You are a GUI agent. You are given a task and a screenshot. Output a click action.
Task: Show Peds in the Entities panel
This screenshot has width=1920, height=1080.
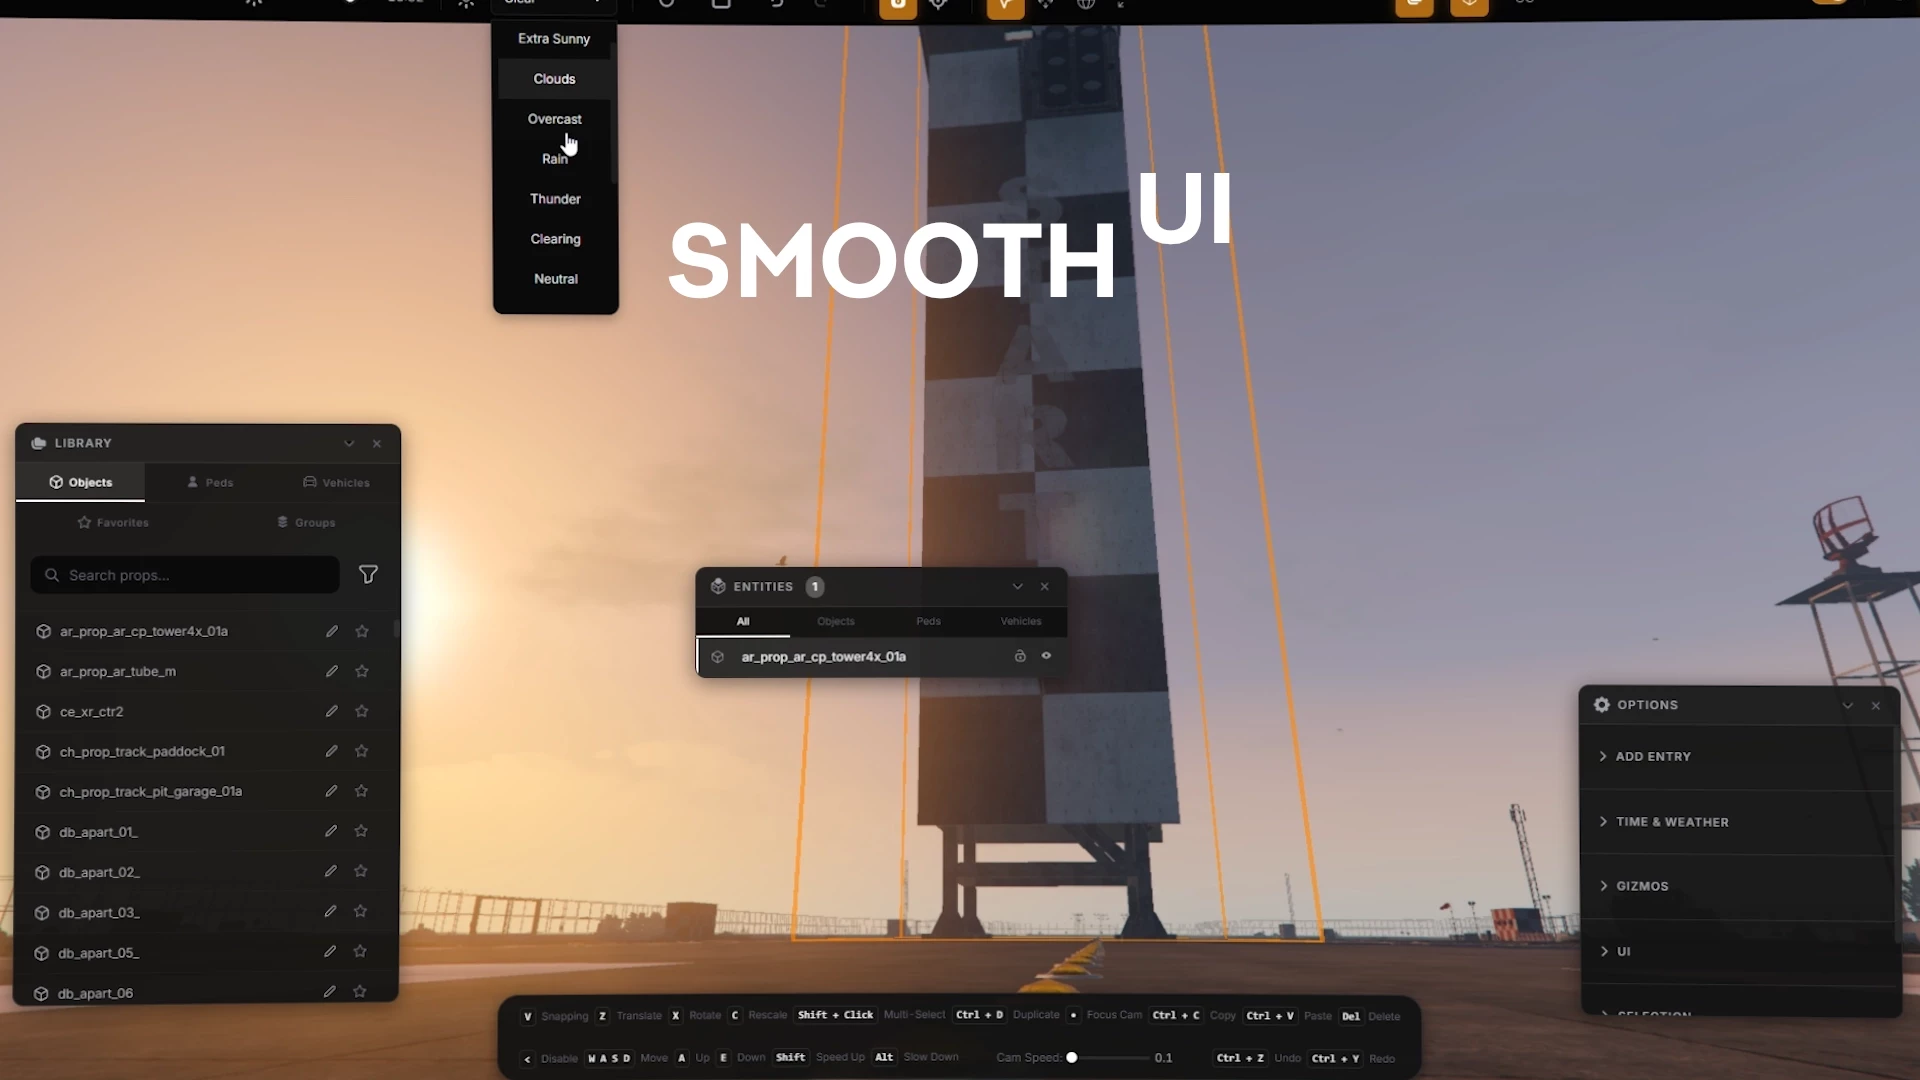(x=928, y=621)
